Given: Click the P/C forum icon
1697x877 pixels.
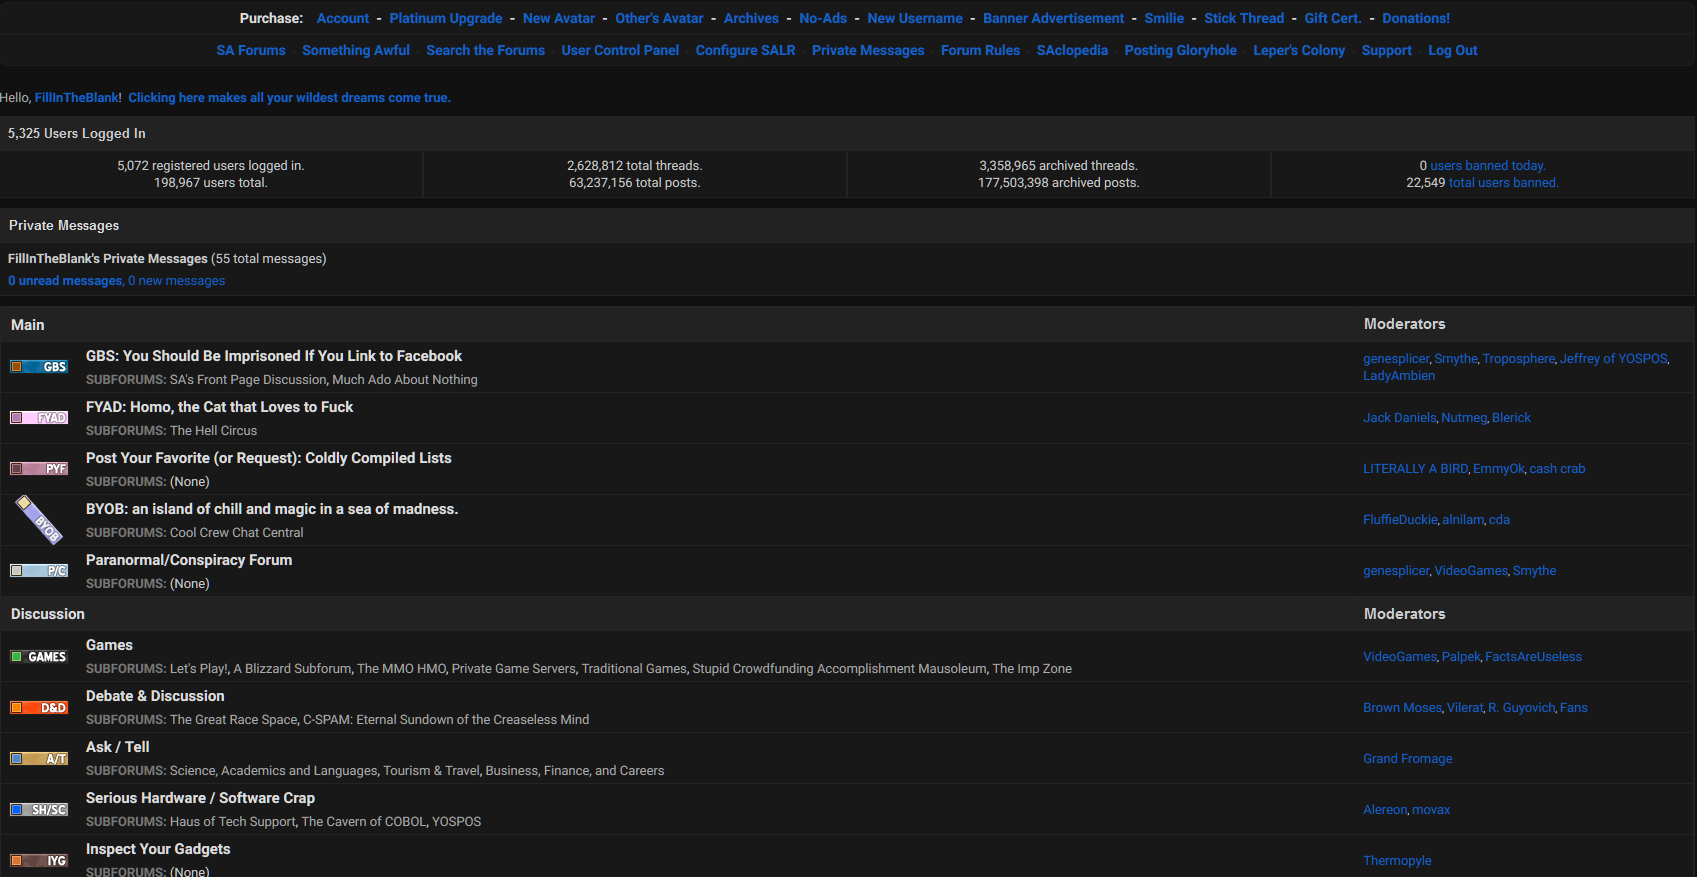Looking at the screenshot, I should click(39, 571).
